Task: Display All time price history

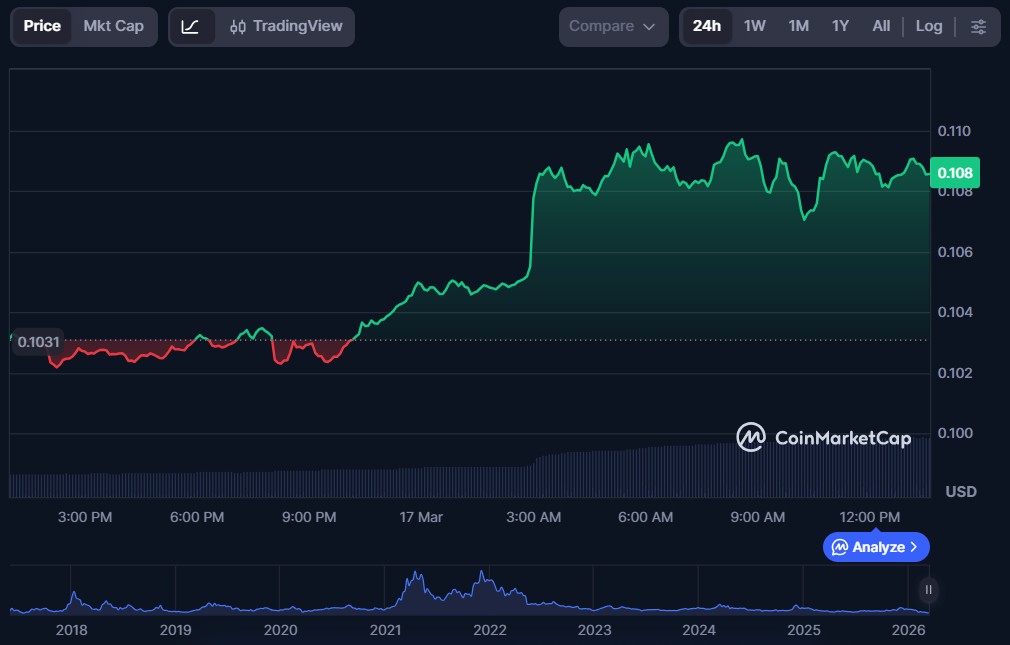Action: tap(880, 27)
